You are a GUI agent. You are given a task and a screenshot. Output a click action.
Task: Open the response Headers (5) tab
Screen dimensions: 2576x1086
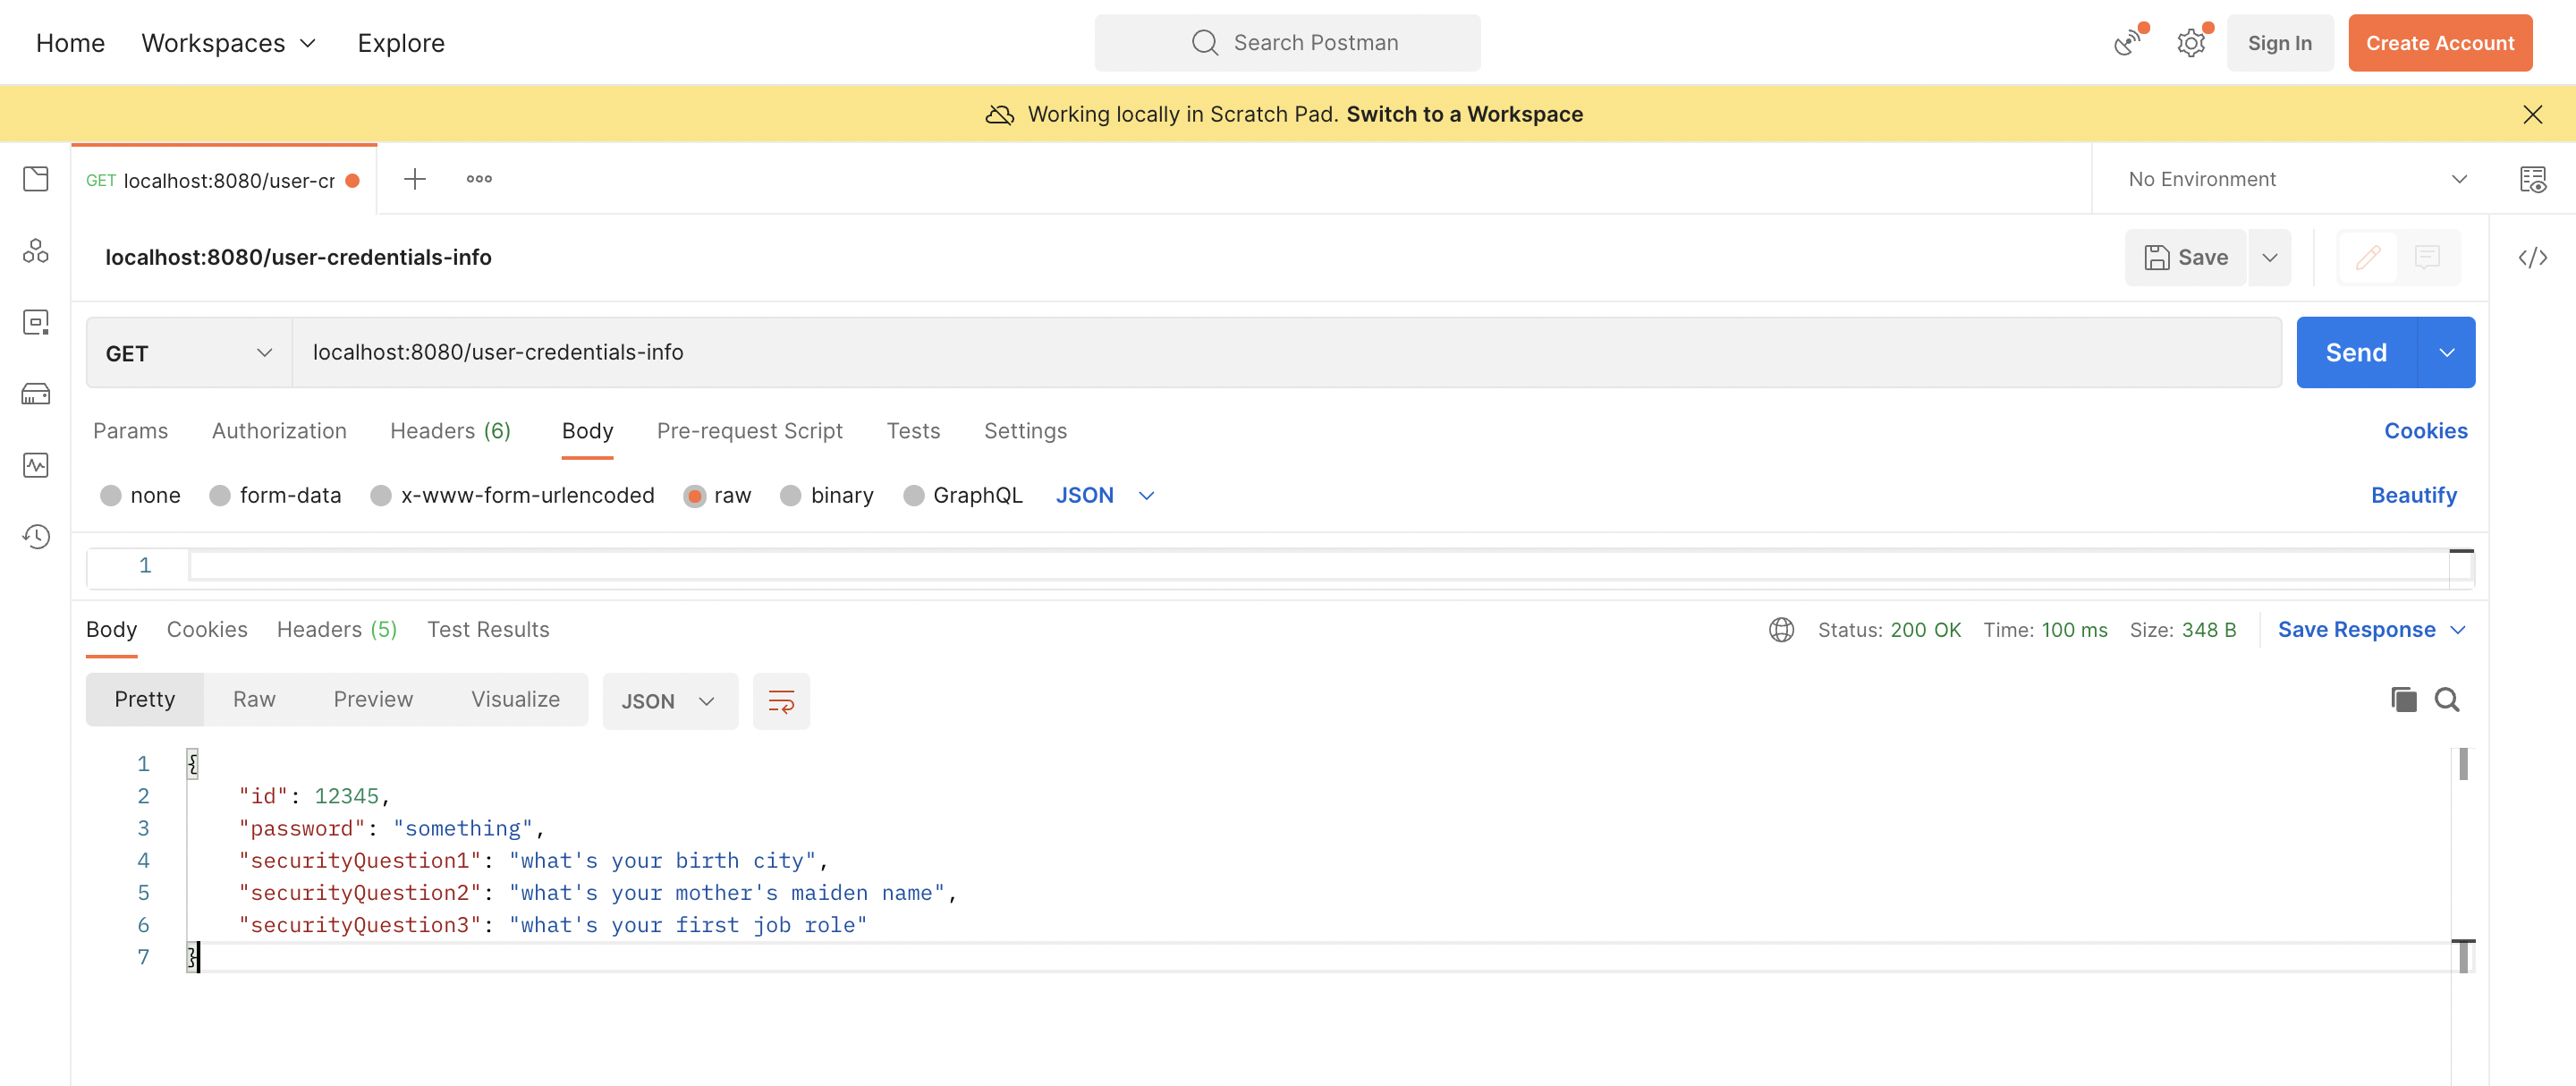337,630
